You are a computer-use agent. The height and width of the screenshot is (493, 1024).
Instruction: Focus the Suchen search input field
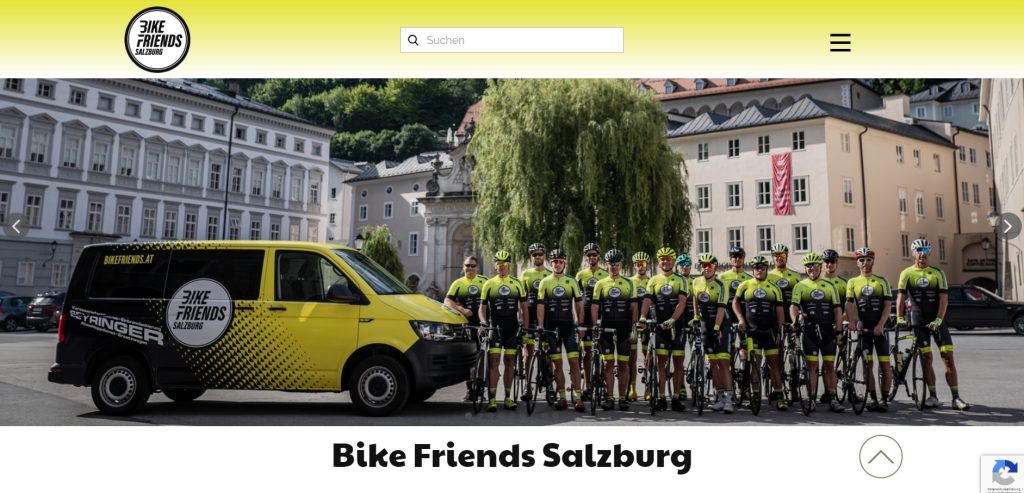point(512,40)
